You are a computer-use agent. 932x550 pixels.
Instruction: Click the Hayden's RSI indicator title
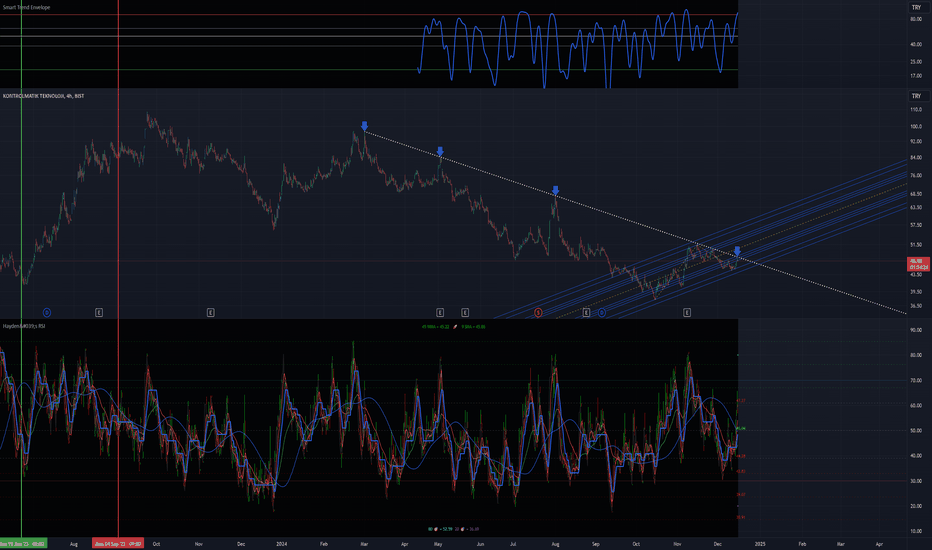(x=24, y=326)
